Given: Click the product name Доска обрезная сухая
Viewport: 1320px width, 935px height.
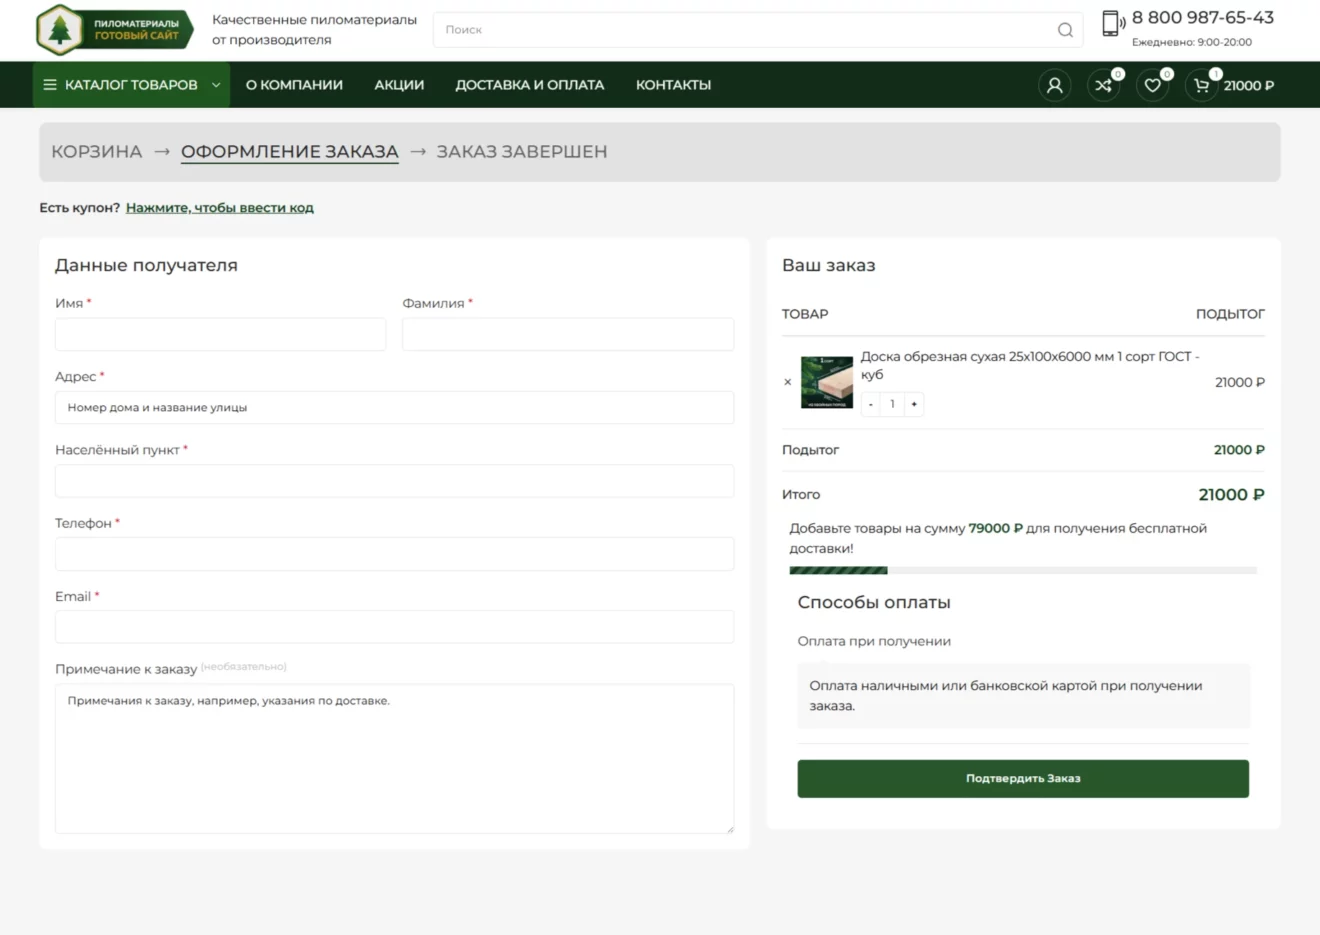Looking at the screenshot, I should pos(1030,365).
